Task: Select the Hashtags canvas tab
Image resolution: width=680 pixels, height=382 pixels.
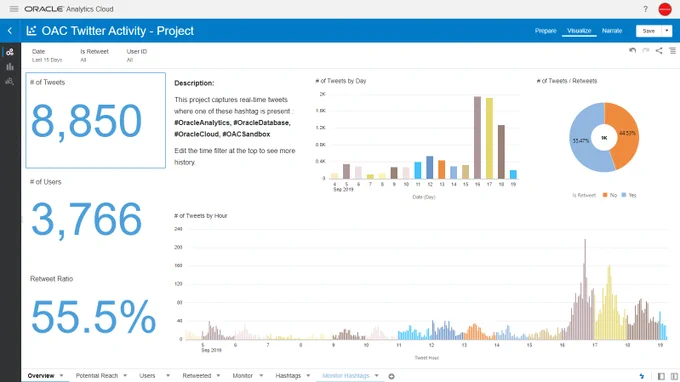Action: point(288,375)
